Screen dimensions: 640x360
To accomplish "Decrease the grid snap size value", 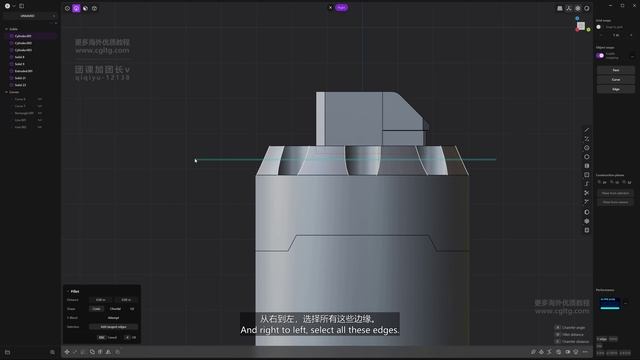I will tap(601, 35).
